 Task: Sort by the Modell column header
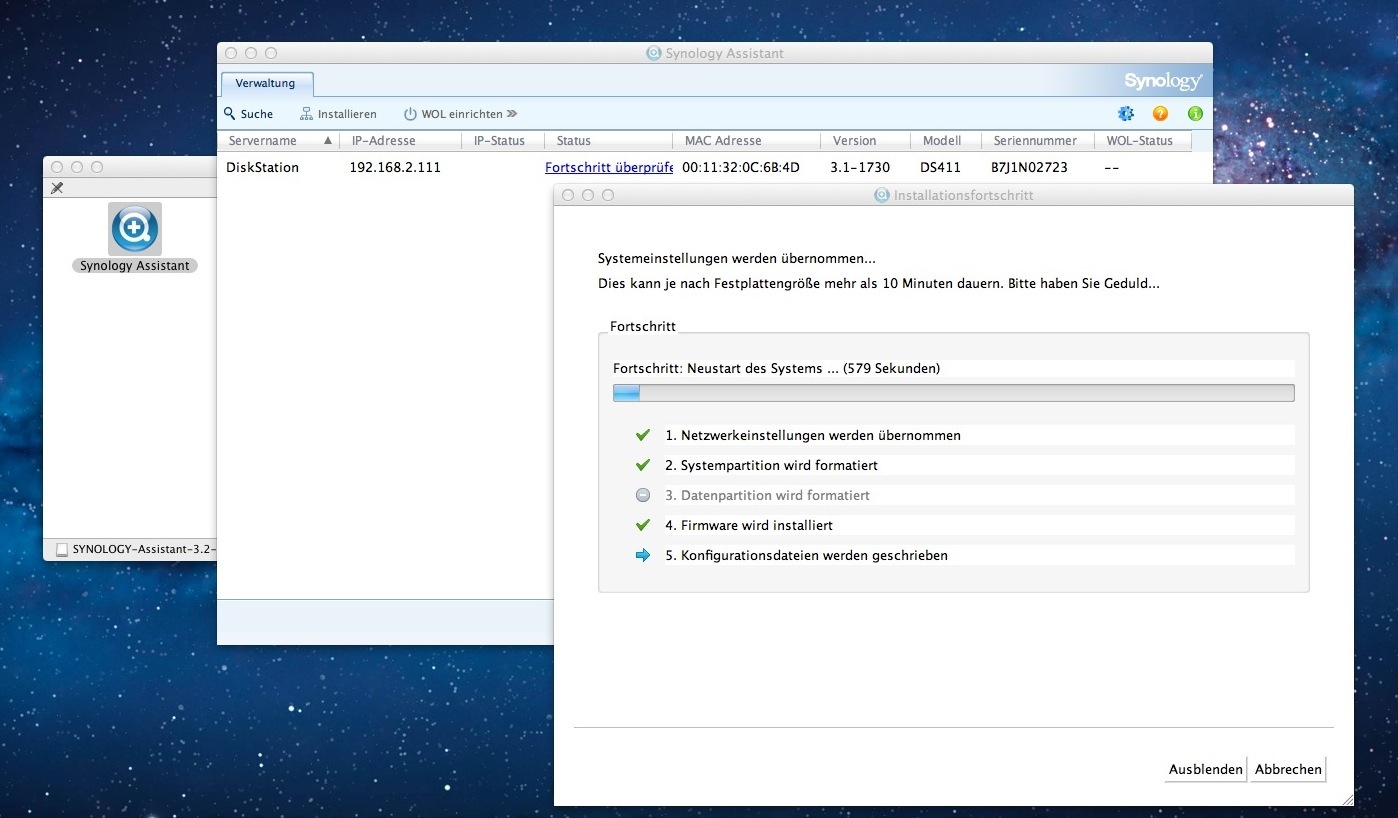(x=945, y=141)
